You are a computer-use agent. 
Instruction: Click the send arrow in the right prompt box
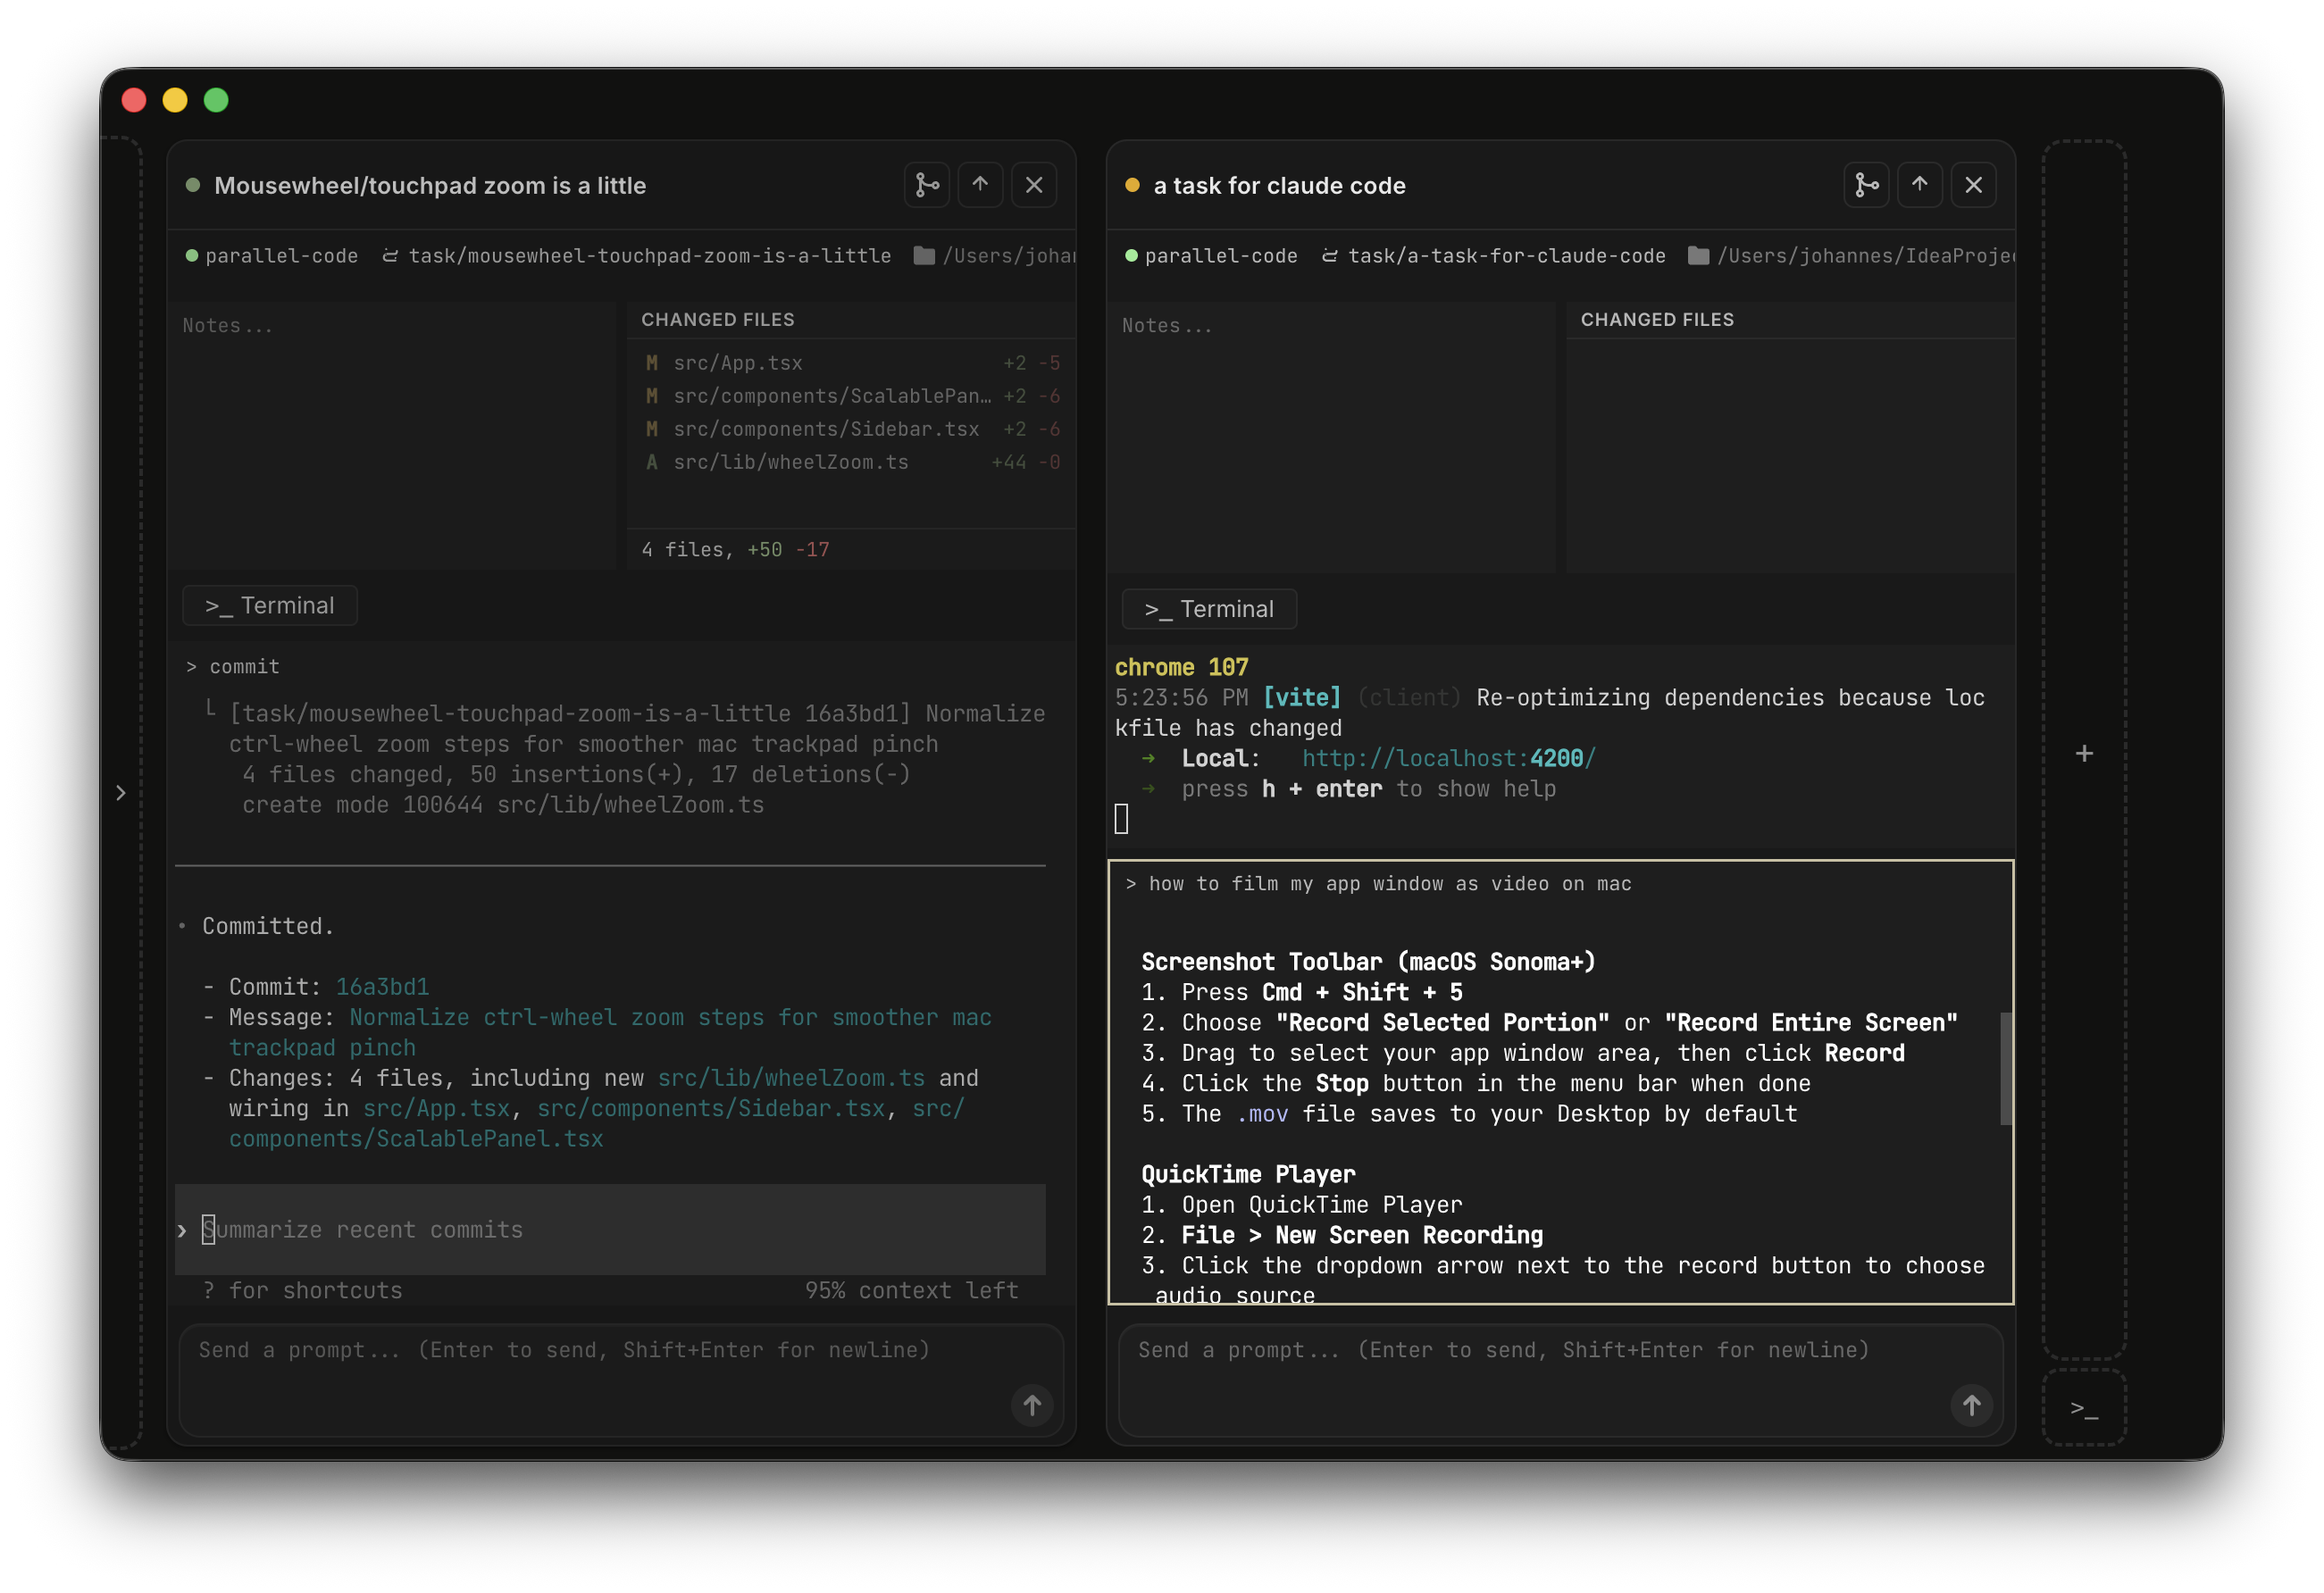point(1972,1405)
